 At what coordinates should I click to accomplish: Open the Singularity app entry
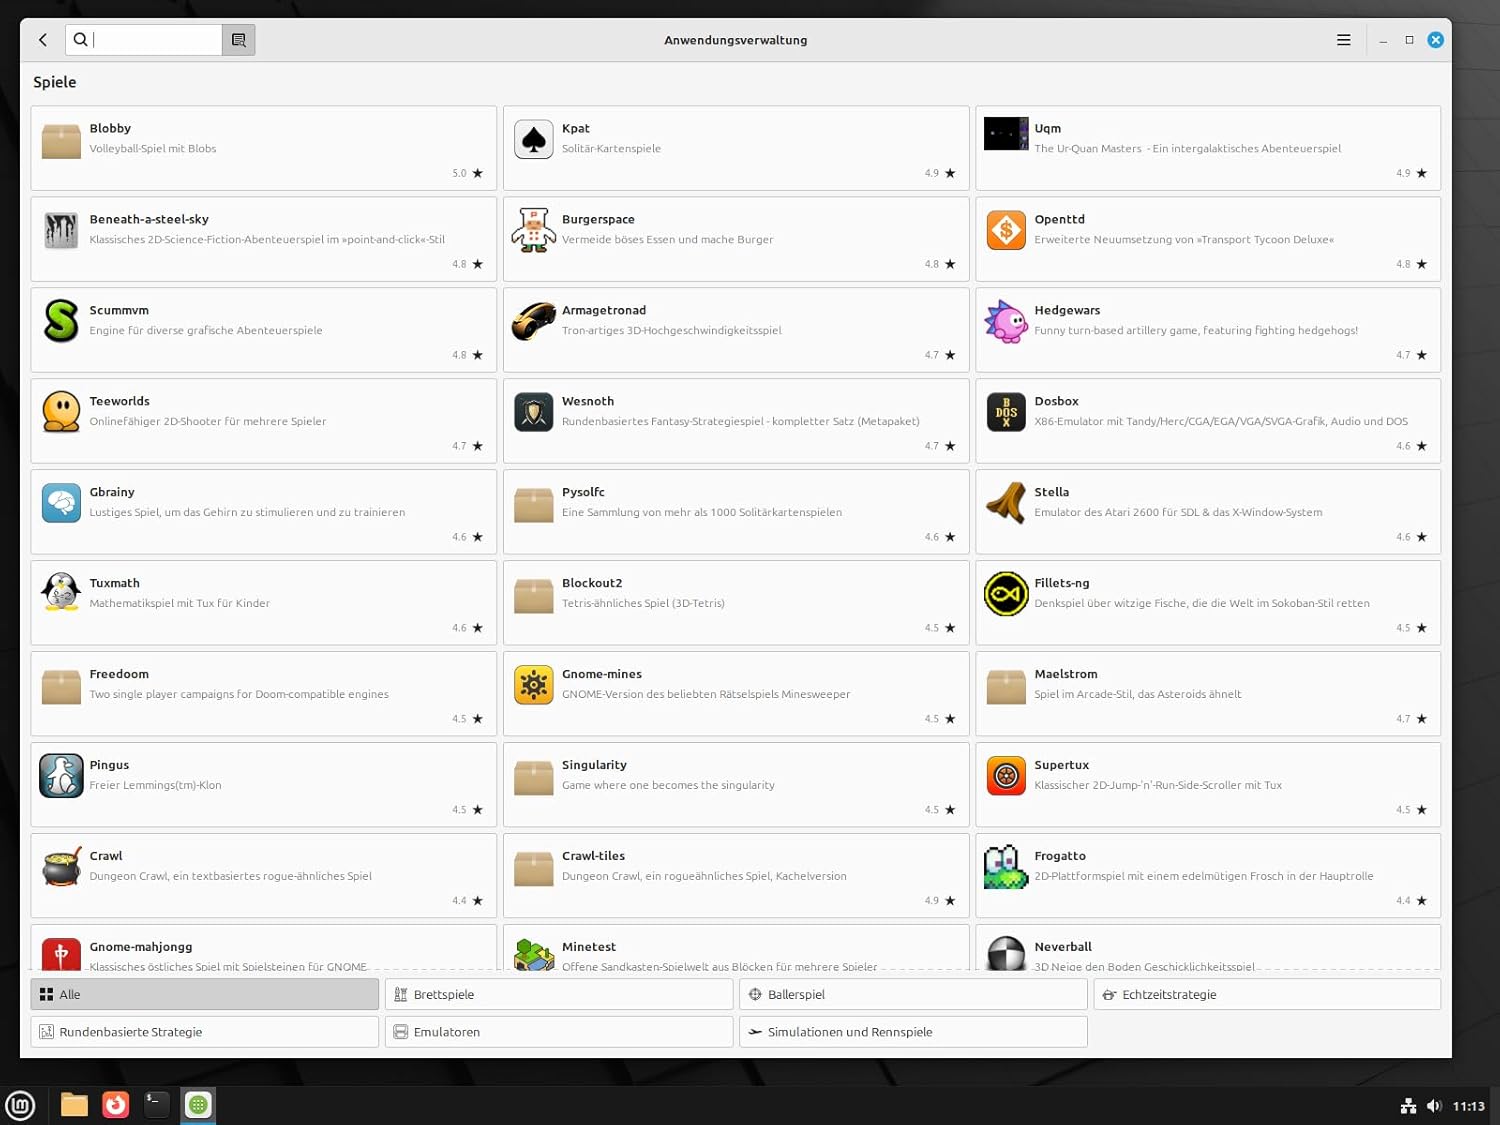click(736, 785)
